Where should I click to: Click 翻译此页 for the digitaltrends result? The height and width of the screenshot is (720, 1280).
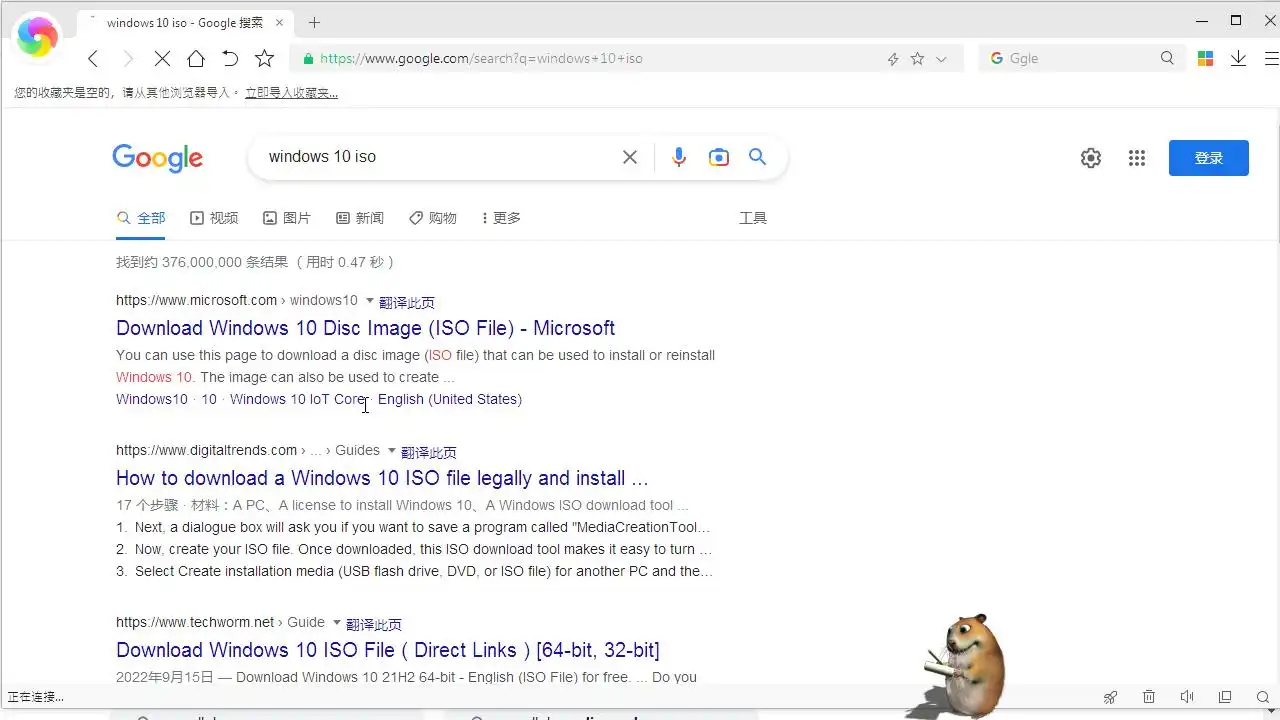click(429, 452)
